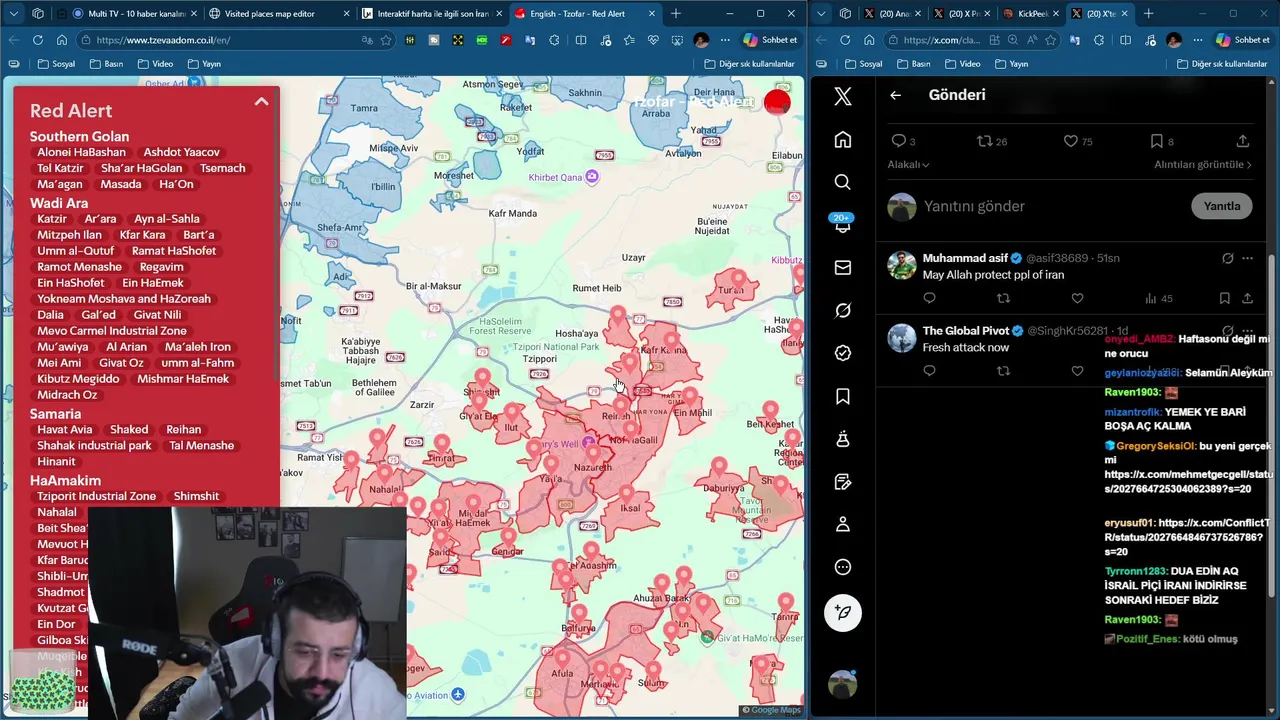Open the extensions puzzle icon in the left browser

click(554, 40)
